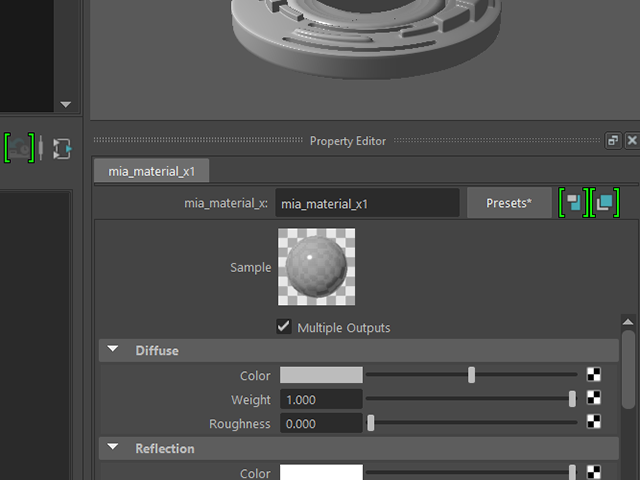Click the Diffuse Weight slider handle
640x480 pixels.
click(x=572, y=399)
